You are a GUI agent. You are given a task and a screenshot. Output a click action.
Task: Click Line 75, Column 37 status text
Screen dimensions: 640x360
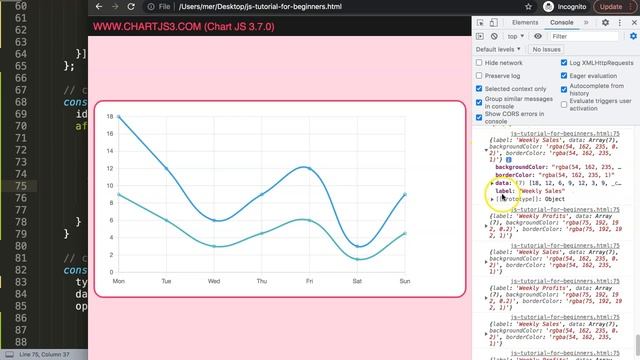[x=44, y=354]
